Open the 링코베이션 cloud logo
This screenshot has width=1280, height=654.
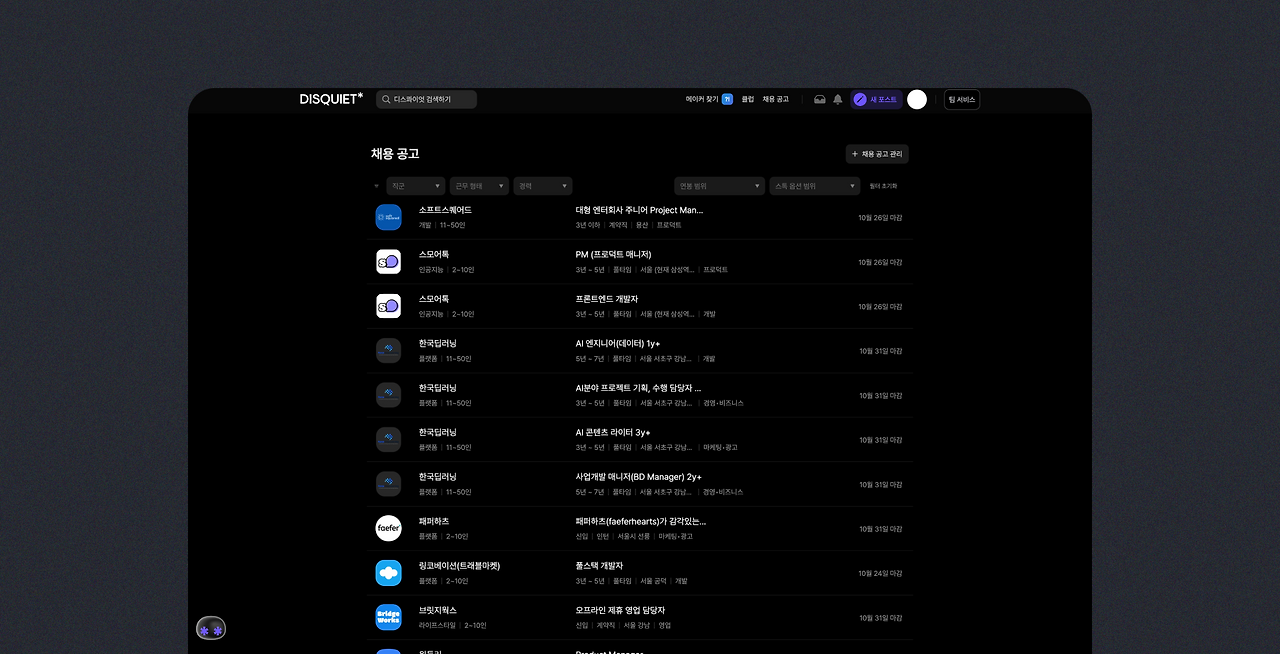[x=388, y=573]
